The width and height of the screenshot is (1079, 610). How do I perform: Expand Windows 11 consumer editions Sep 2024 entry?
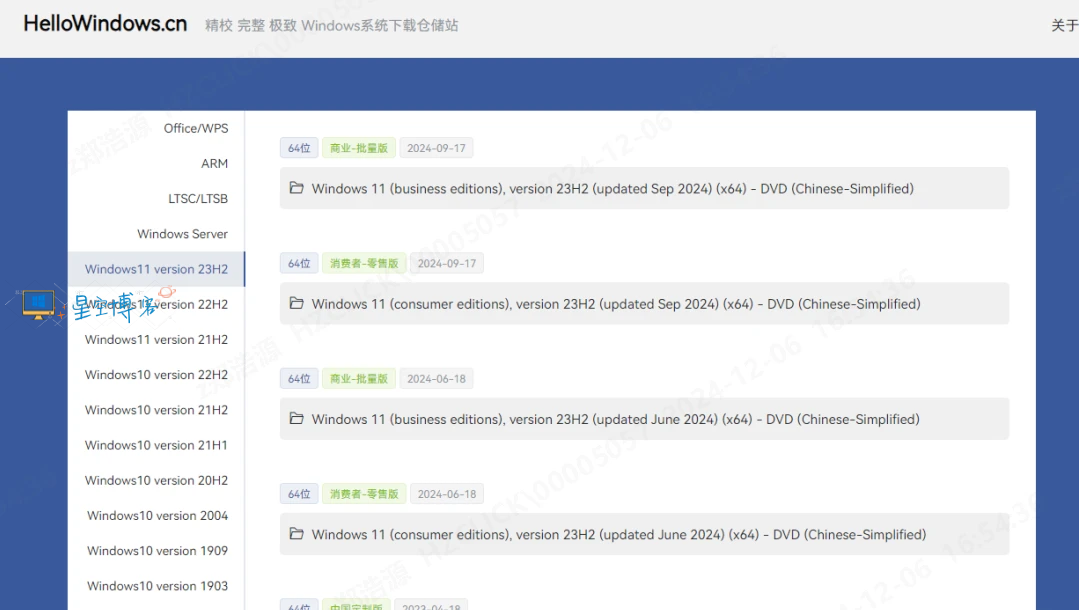pos(644,304)
